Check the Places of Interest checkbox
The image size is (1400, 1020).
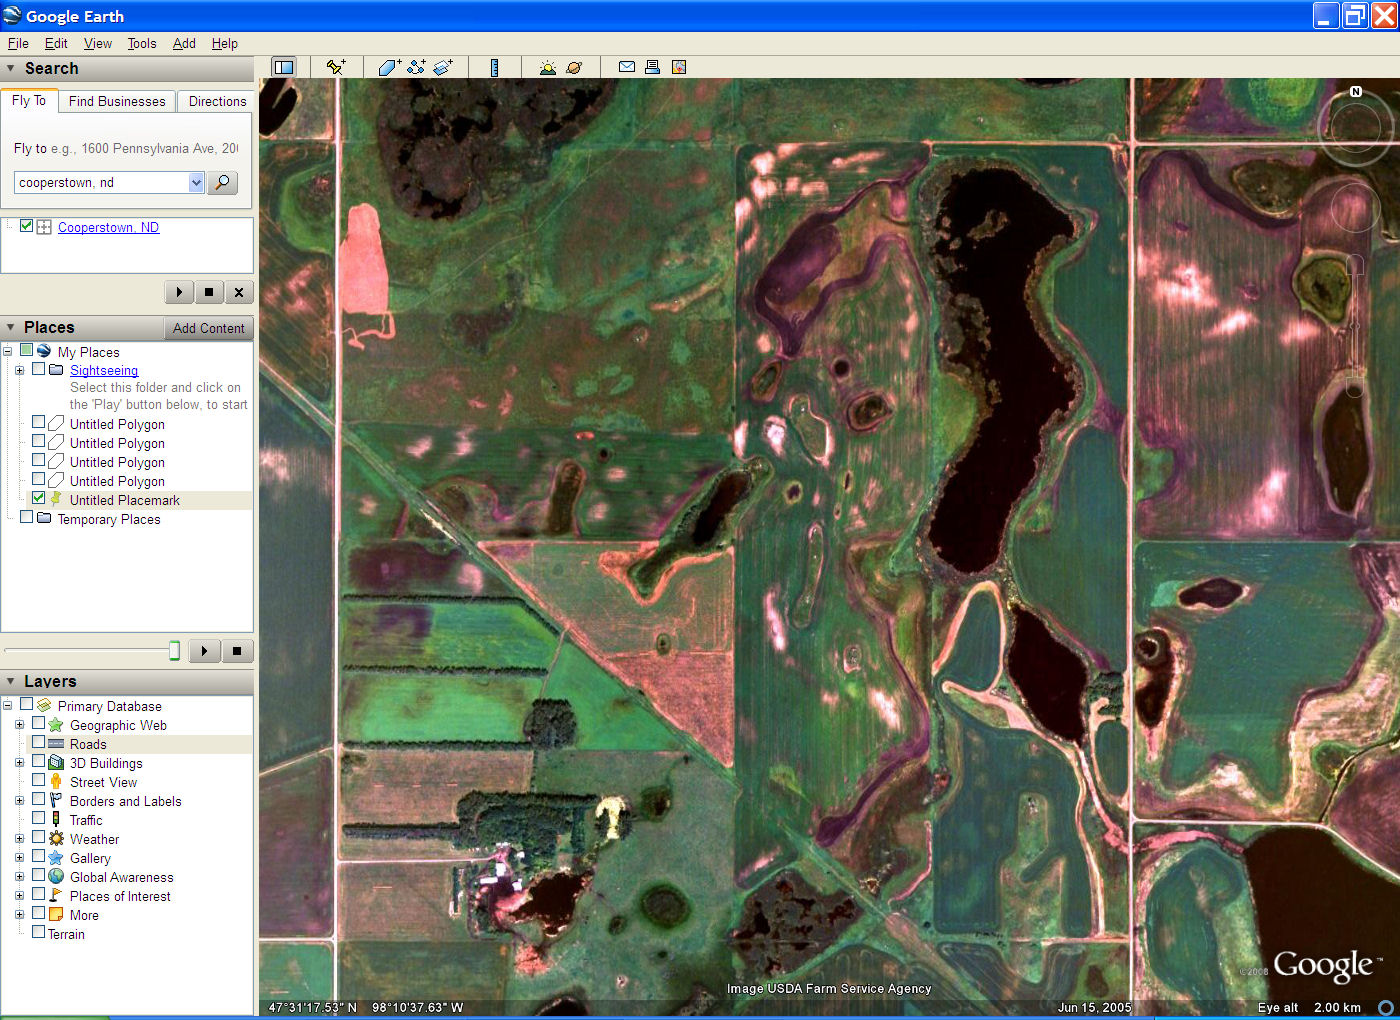point(38,894)
